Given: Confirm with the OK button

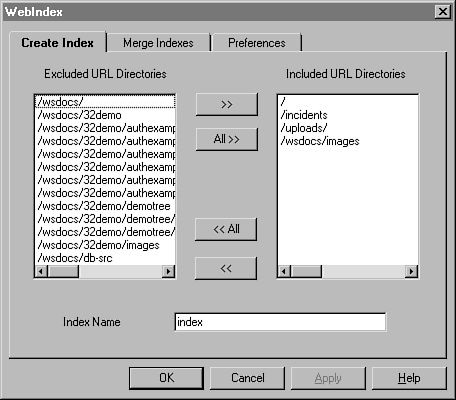Looking at the screenshot, I should click(166, 378).
